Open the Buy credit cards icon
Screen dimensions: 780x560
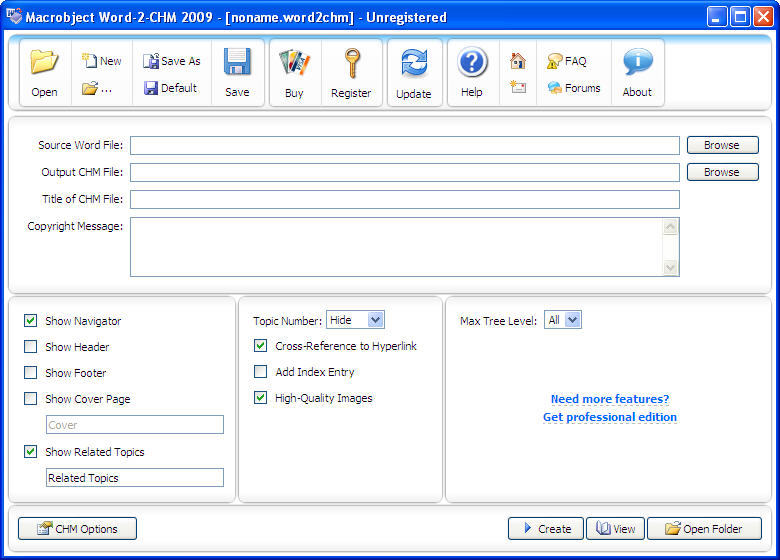point(294,63)
